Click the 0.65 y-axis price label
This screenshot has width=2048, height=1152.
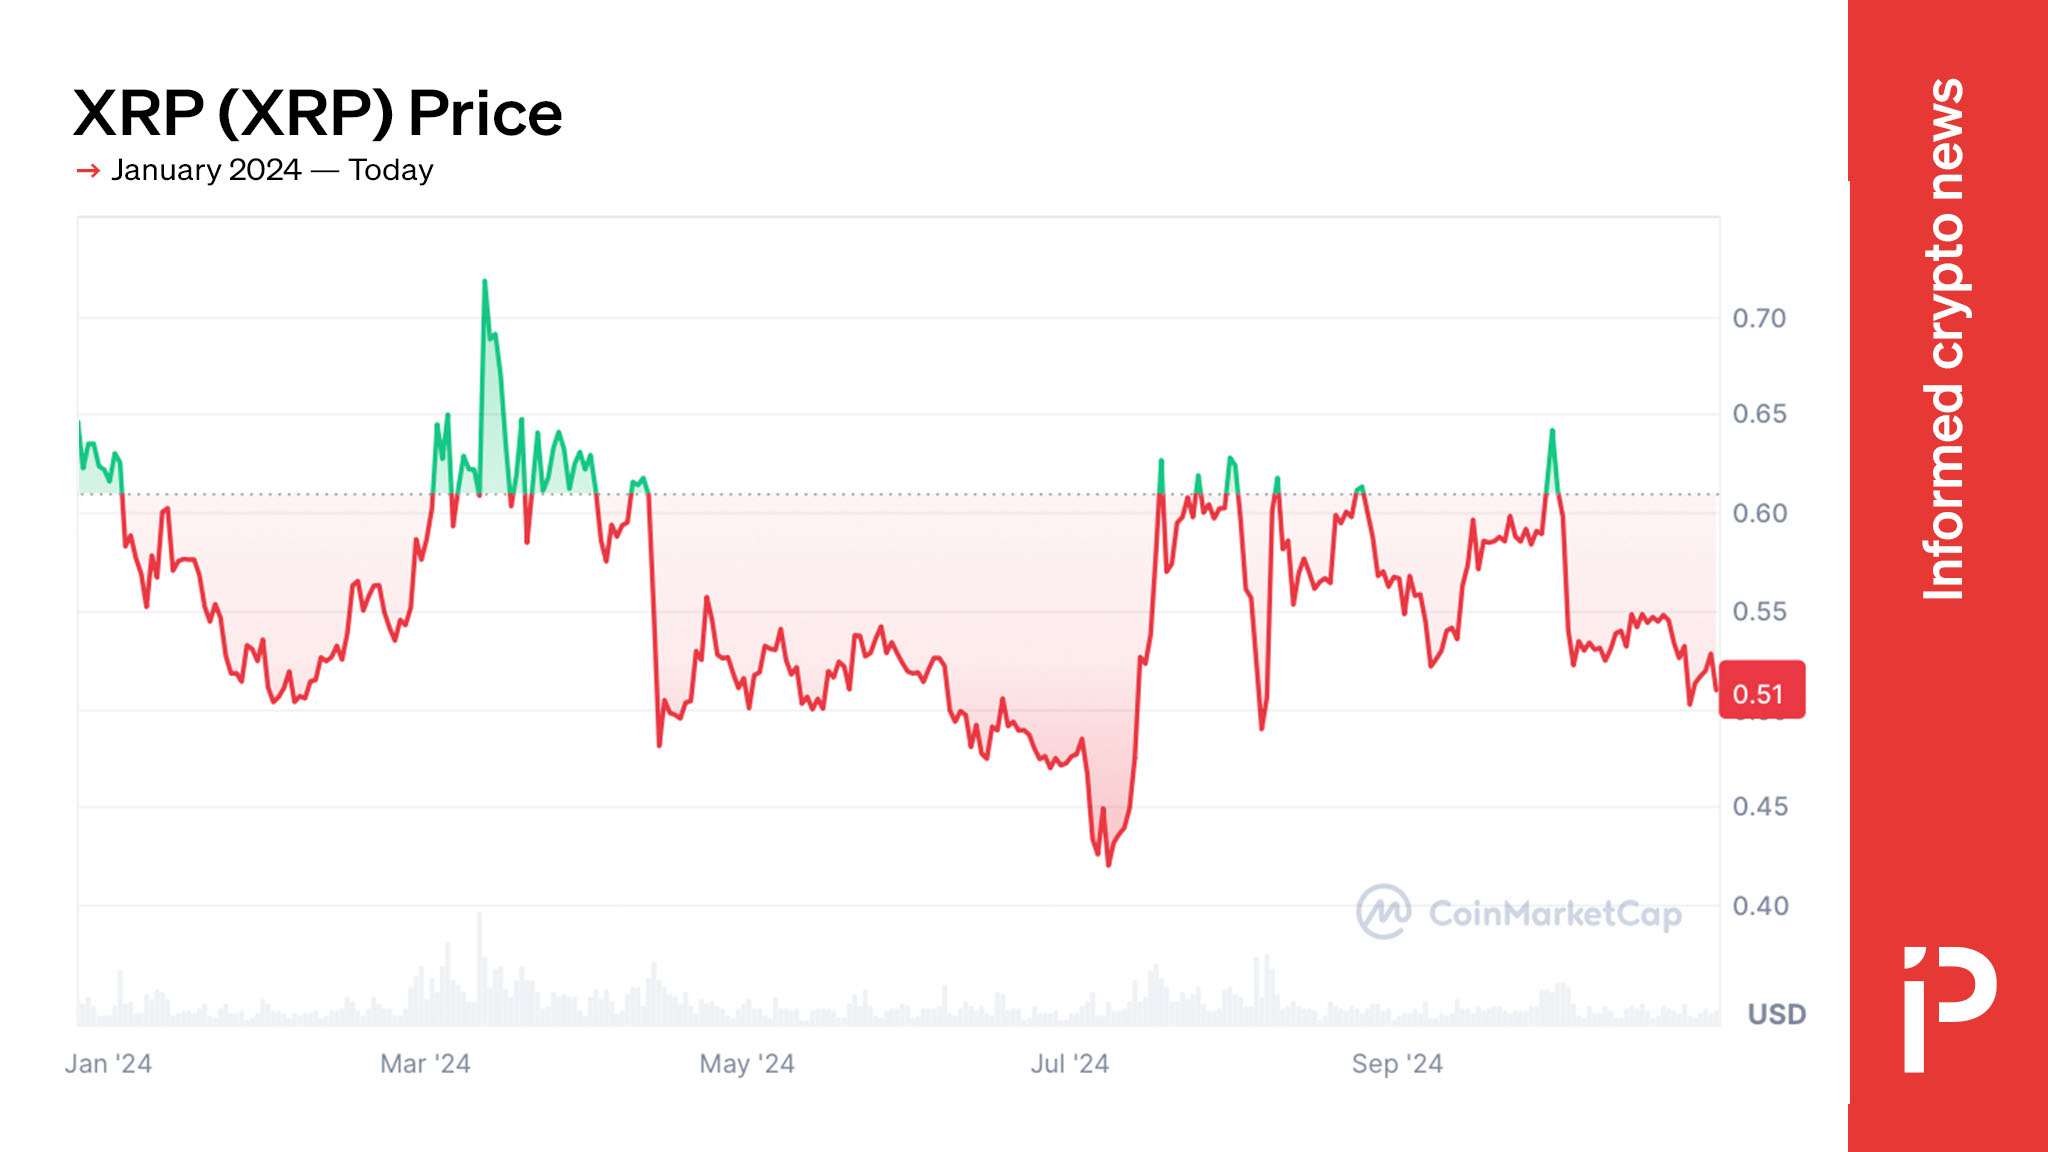pyautogui.click(x=1759, y=413)
